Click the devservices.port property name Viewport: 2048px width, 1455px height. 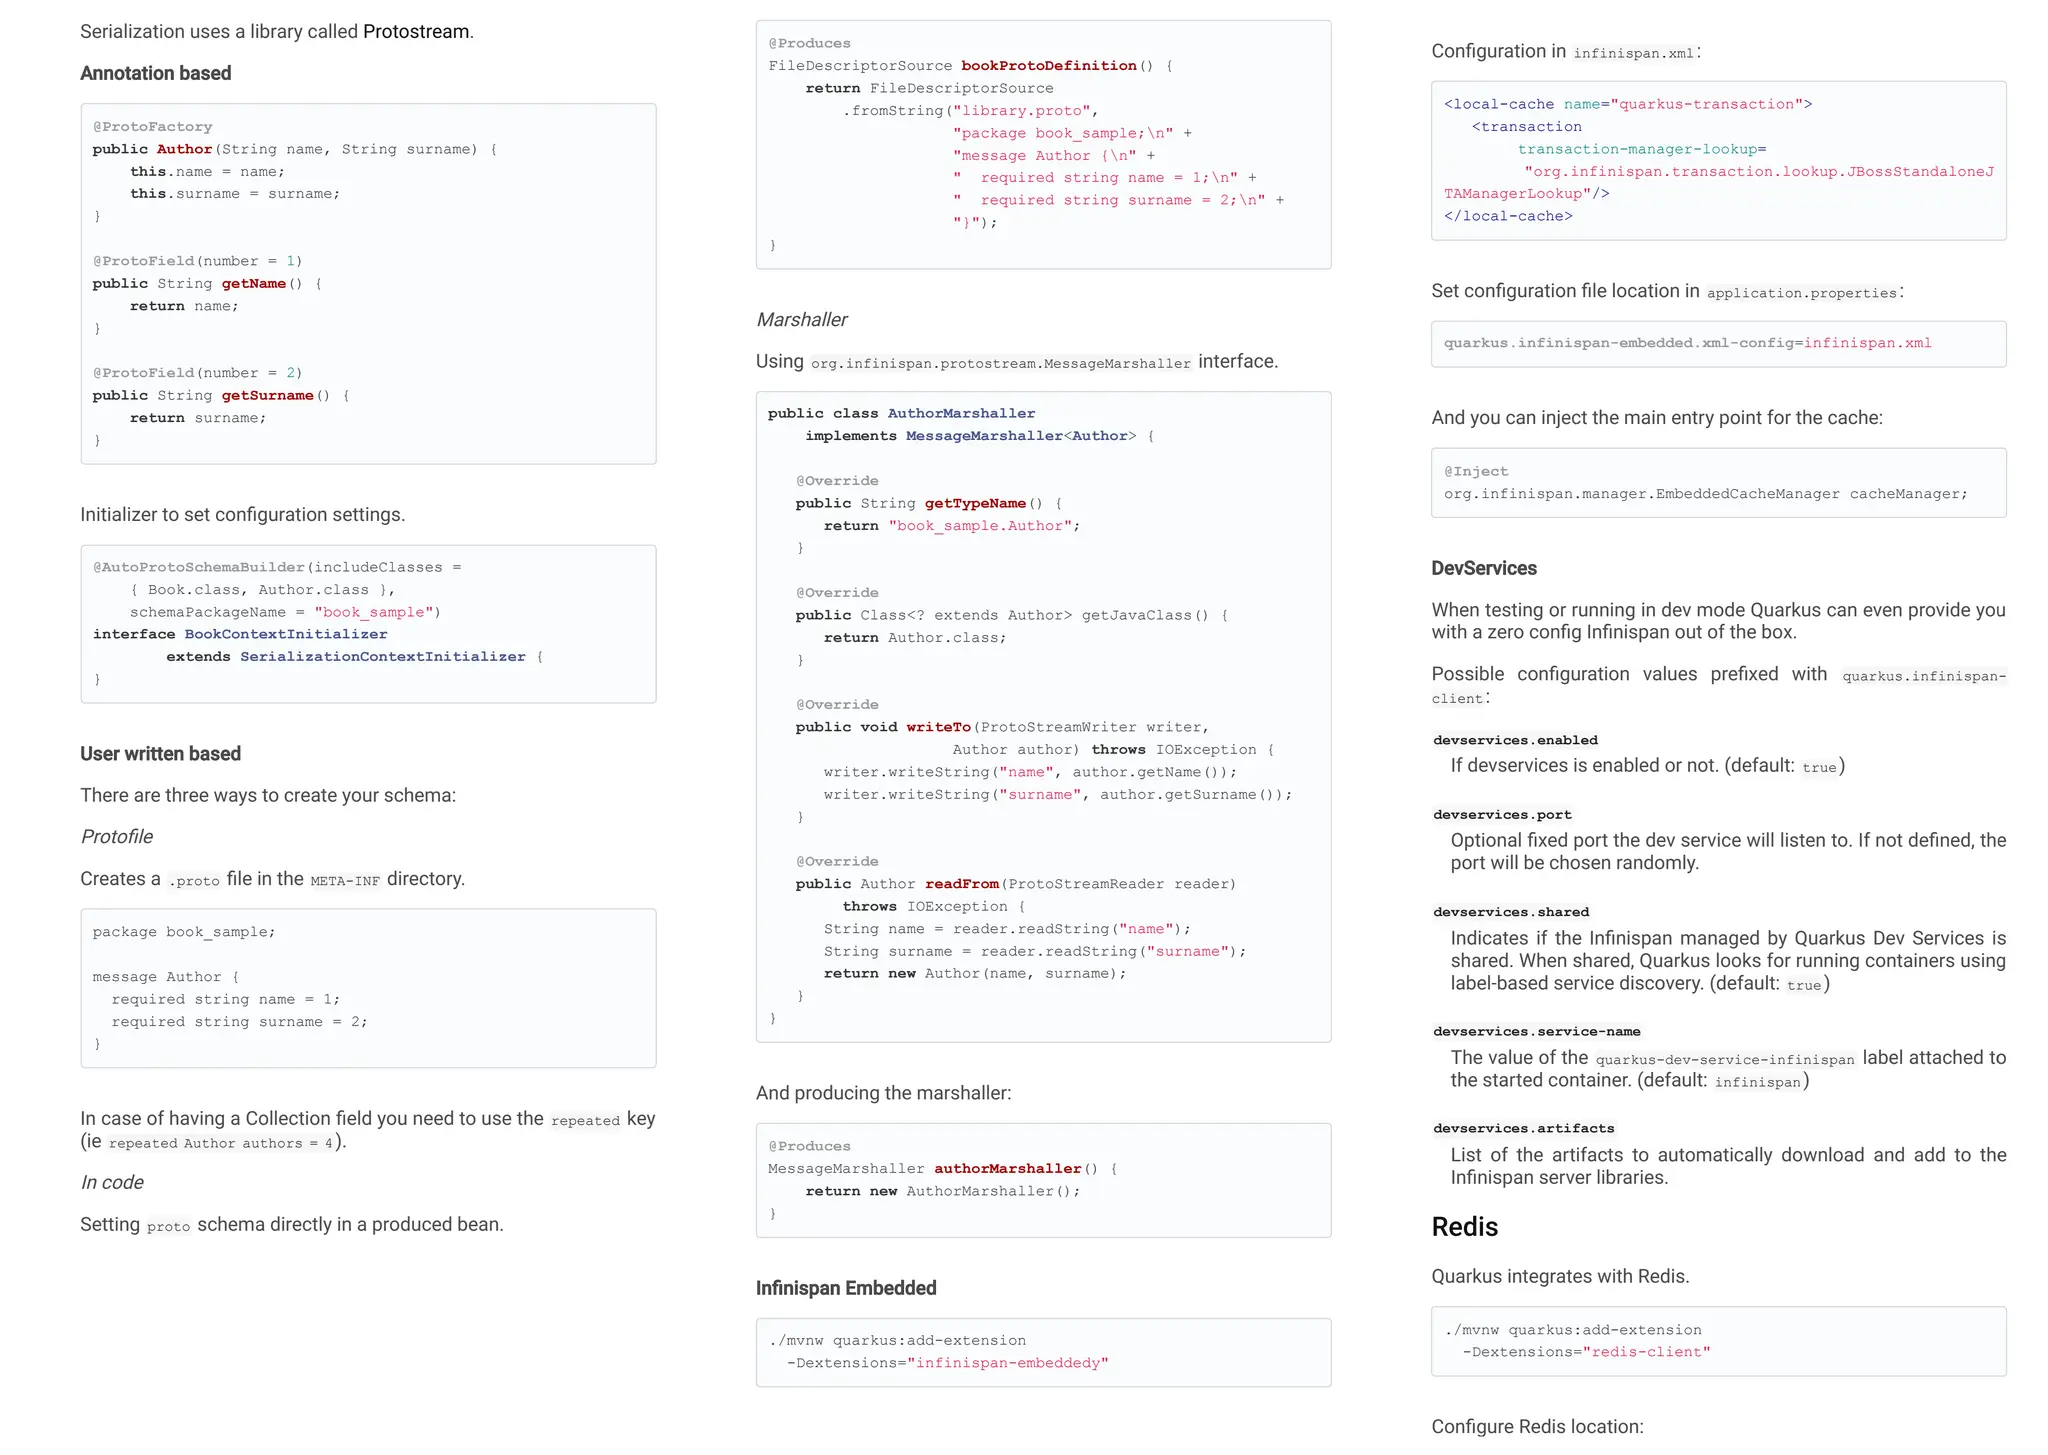click(x=1502, y=815)
